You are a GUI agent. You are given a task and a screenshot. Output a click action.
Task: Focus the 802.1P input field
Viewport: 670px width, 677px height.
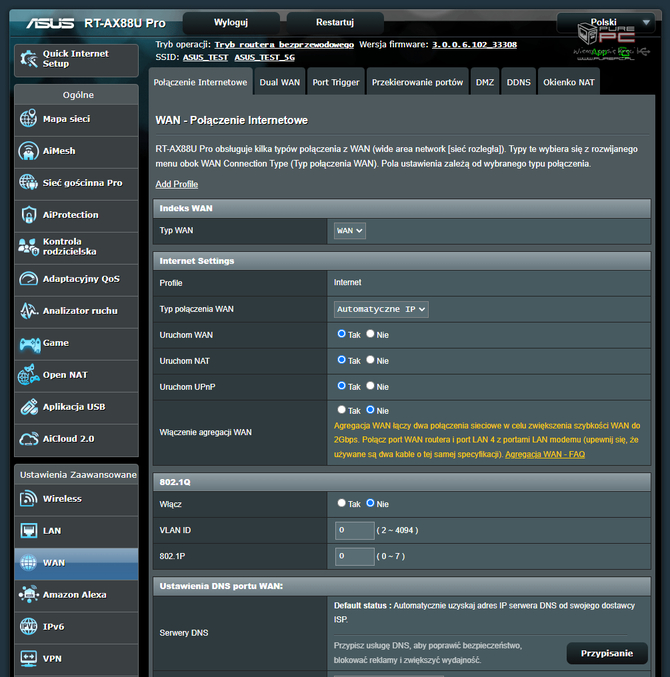[355, 556]
